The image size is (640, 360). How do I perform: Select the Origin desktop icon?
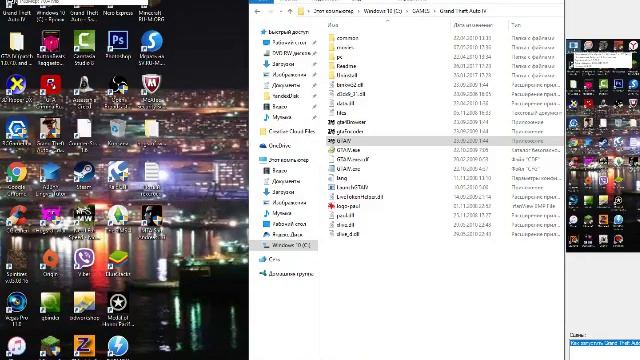[x=51, y=262]
